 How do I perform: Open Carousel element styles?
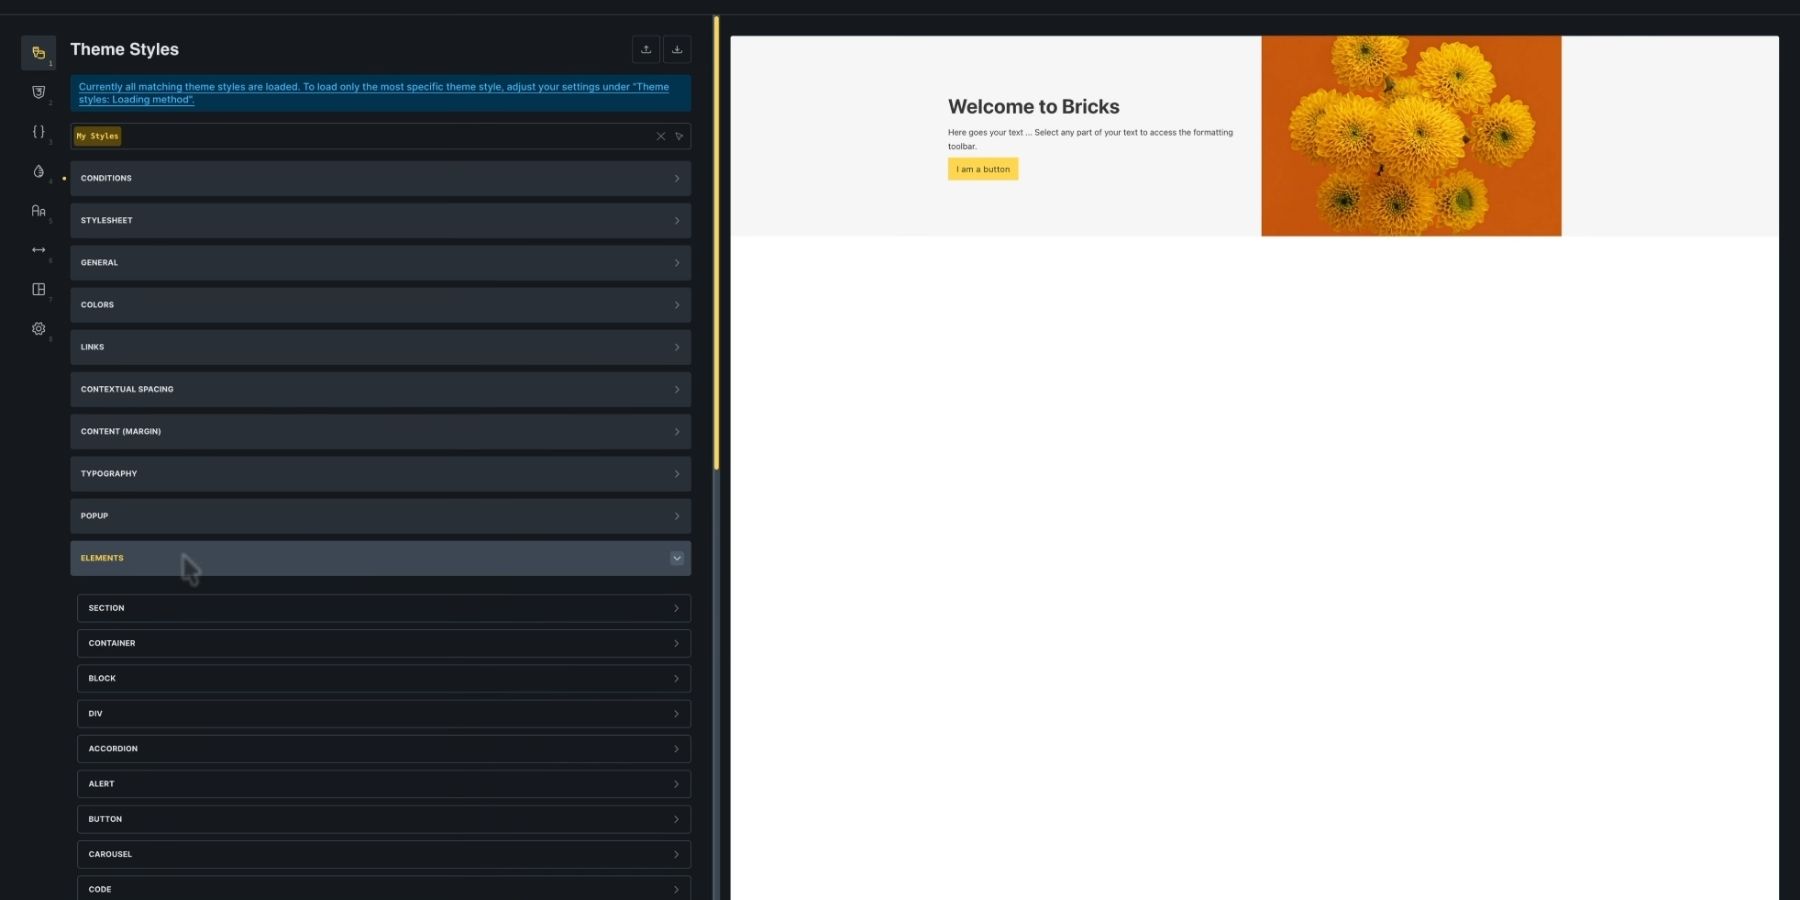[x=384, y=854]
